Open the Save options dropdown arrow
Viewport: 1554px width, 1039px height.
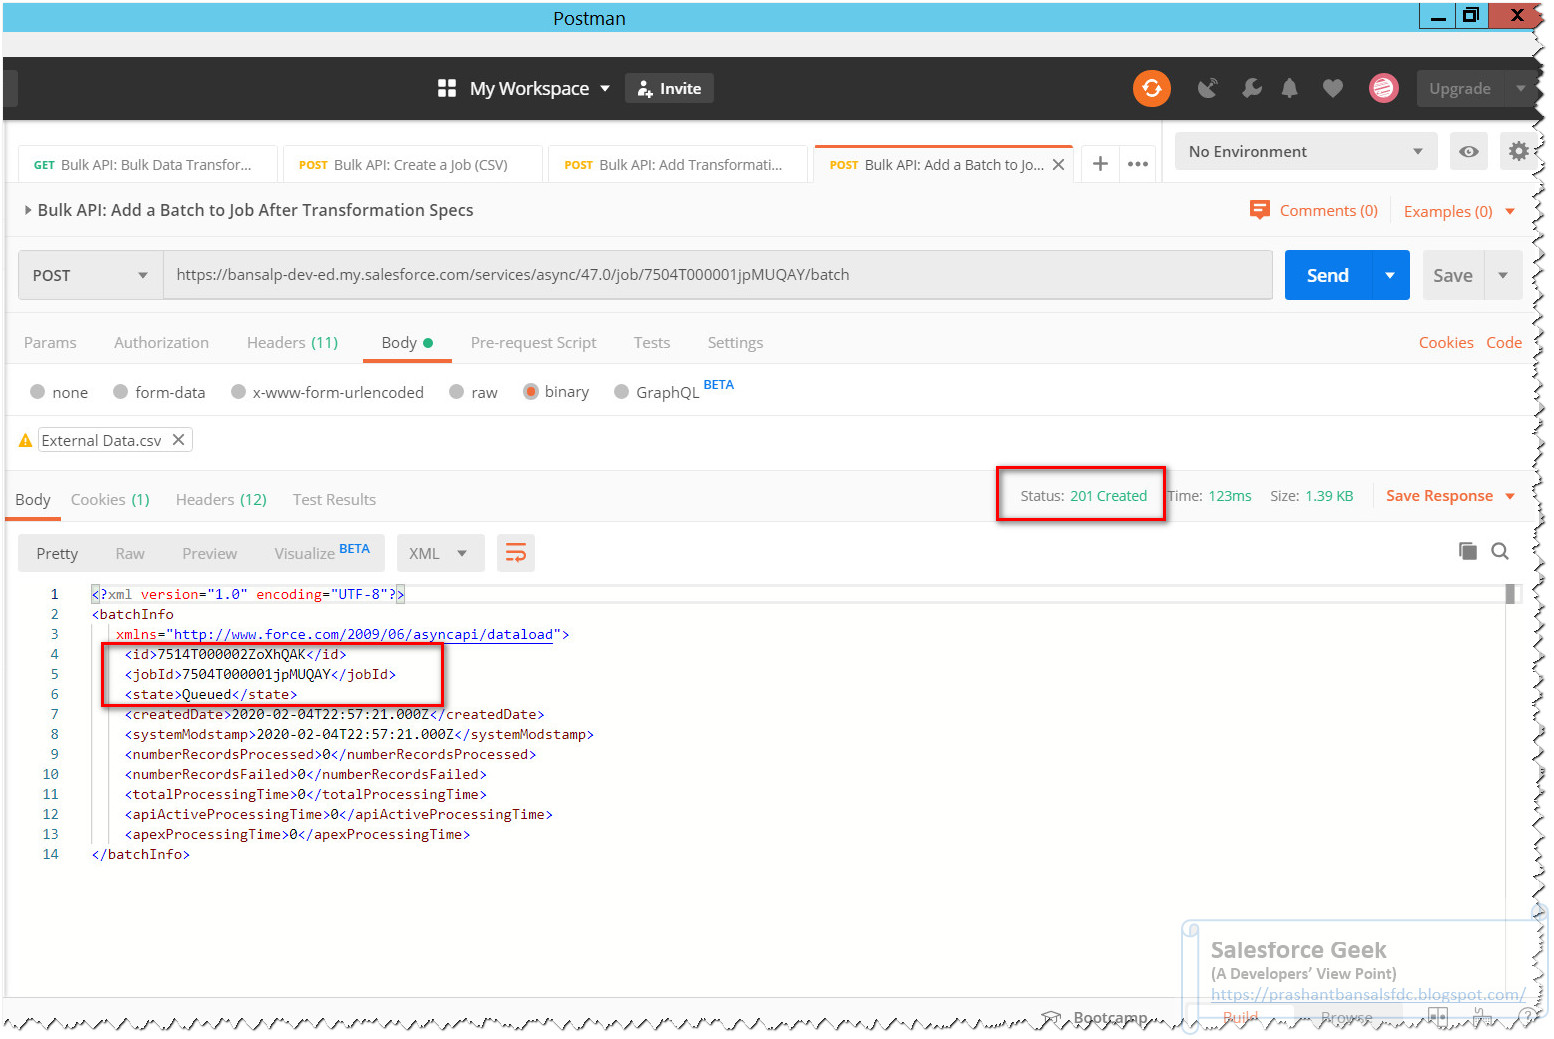point(1503,275)
